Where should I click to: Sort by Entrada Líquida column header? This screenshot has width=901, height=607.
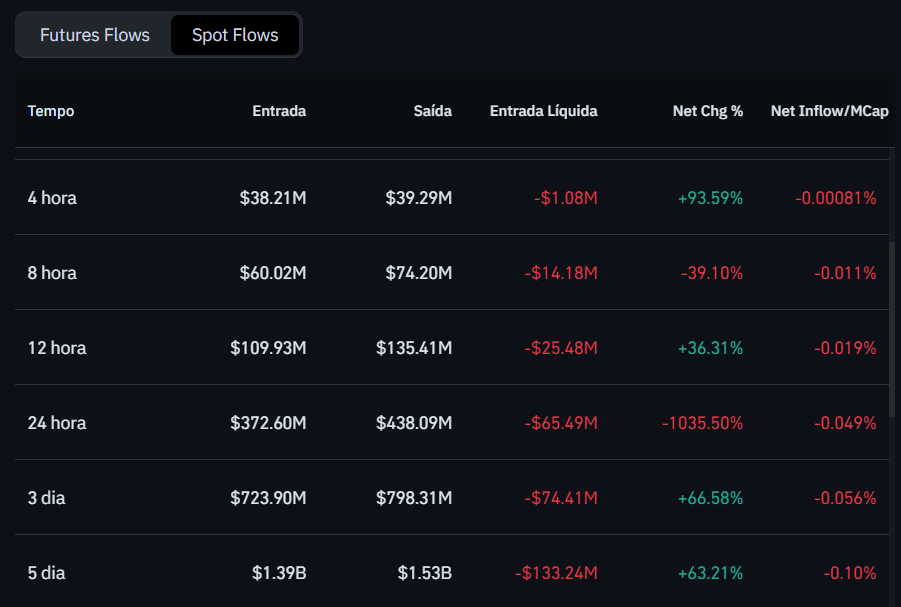(543, 111)
